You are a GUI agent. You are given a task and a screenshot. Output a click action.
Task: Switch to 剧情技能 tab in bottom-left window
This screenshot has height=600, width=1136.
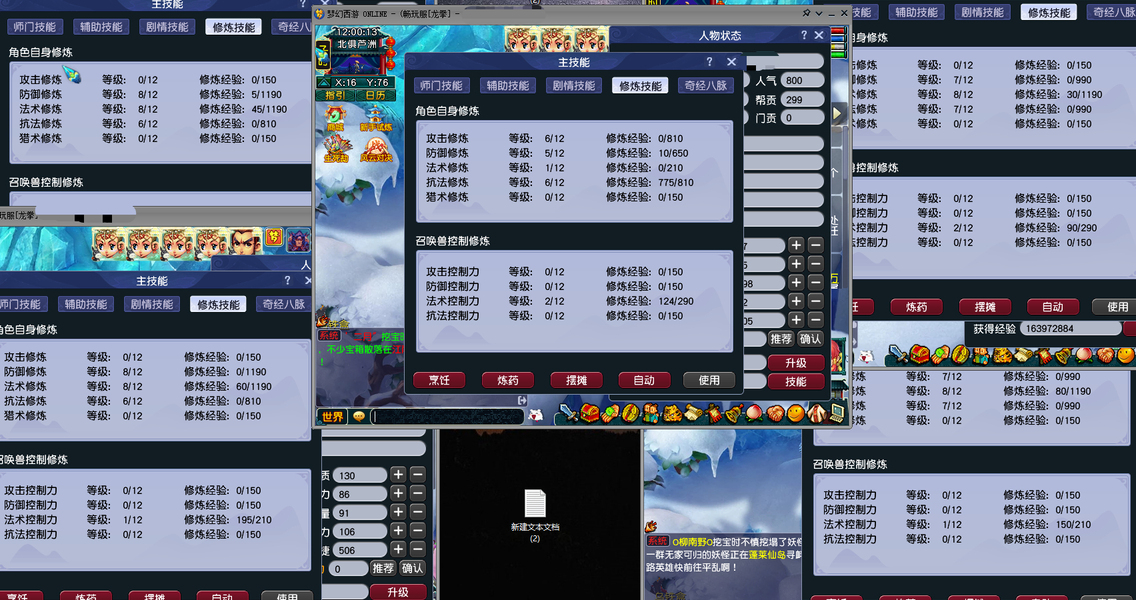152,304
